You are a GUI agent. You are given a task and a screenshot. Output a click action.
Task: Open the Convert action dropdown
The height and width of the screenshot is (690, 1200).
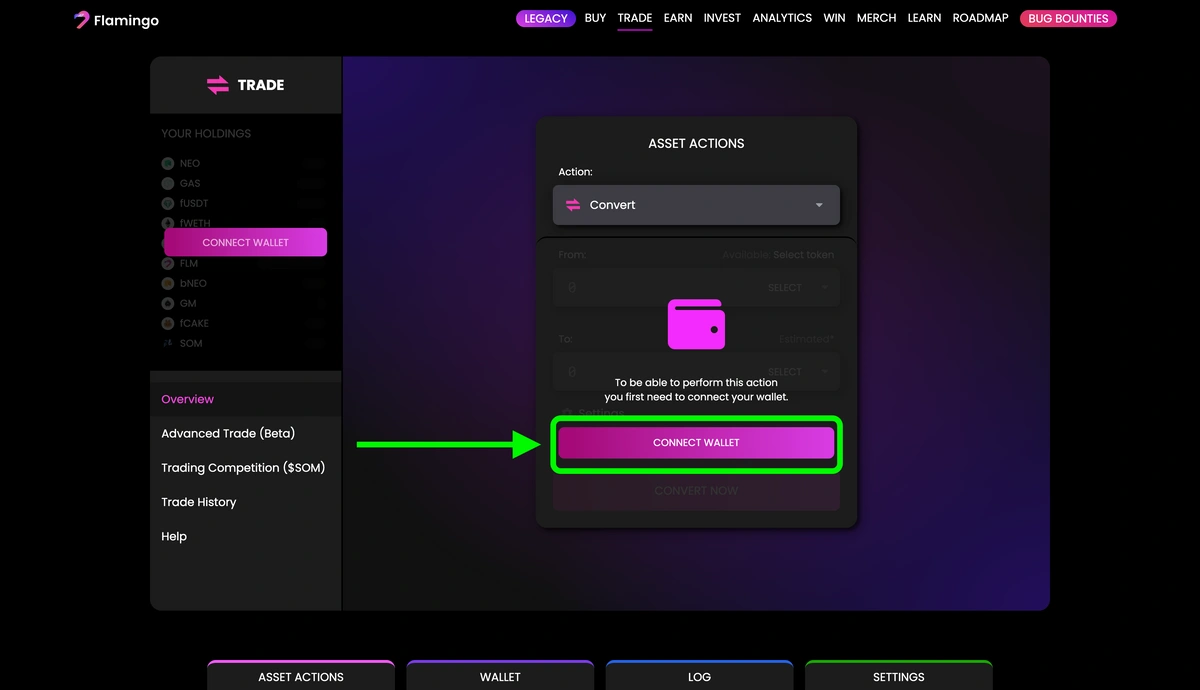point(696,204)
